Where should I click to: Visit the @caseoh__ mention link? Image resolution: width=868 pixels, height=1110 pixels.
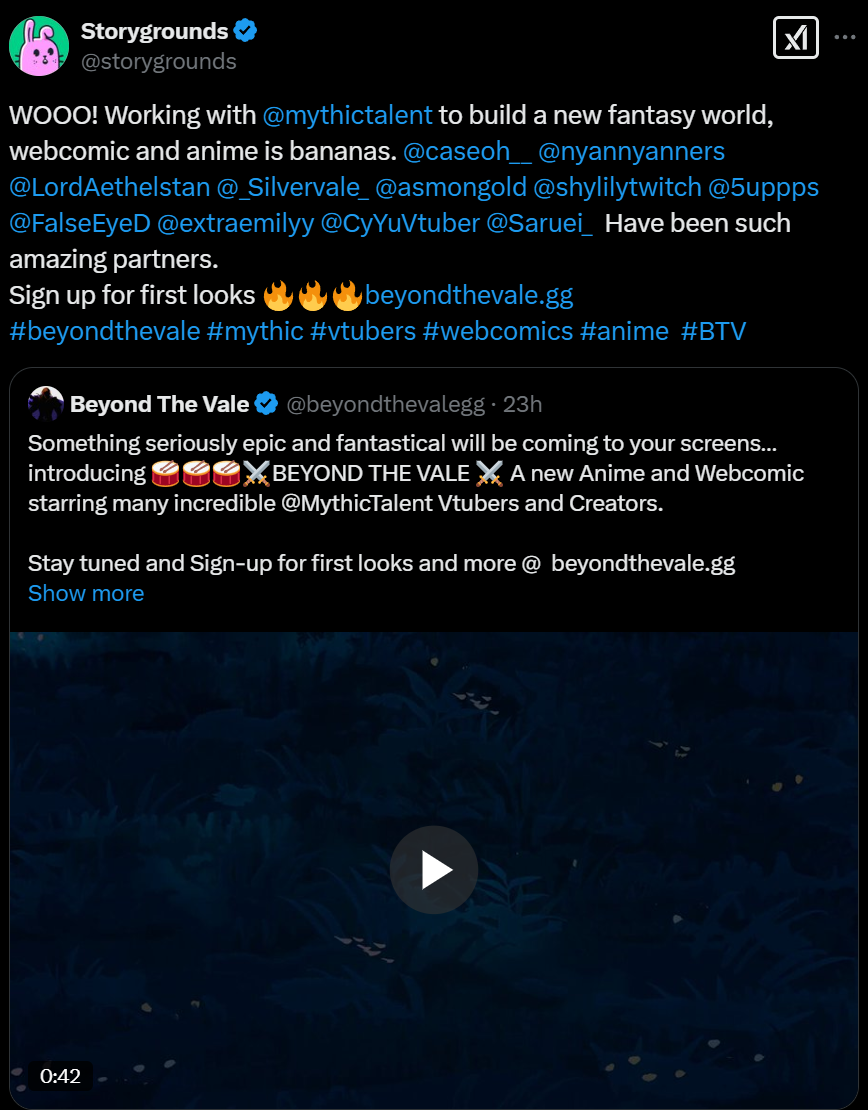(467, 151)
